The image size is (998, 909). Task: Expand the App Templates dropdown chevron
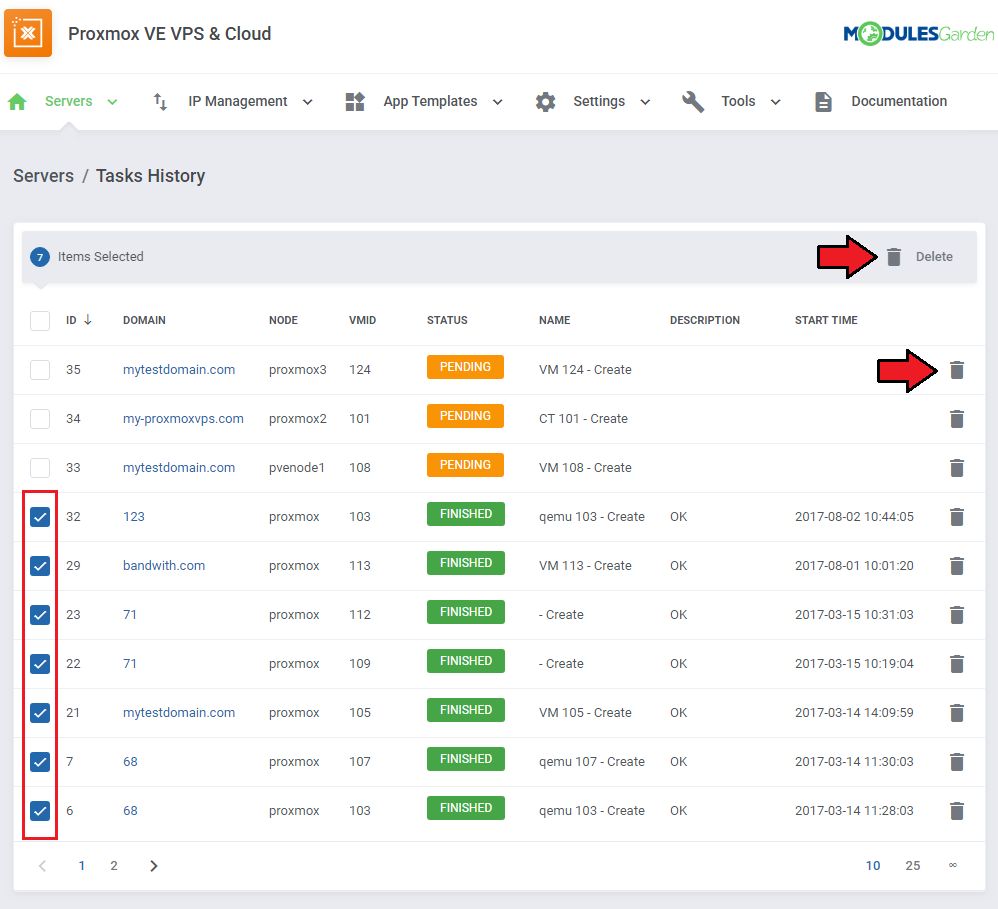(x=498, y=102)
